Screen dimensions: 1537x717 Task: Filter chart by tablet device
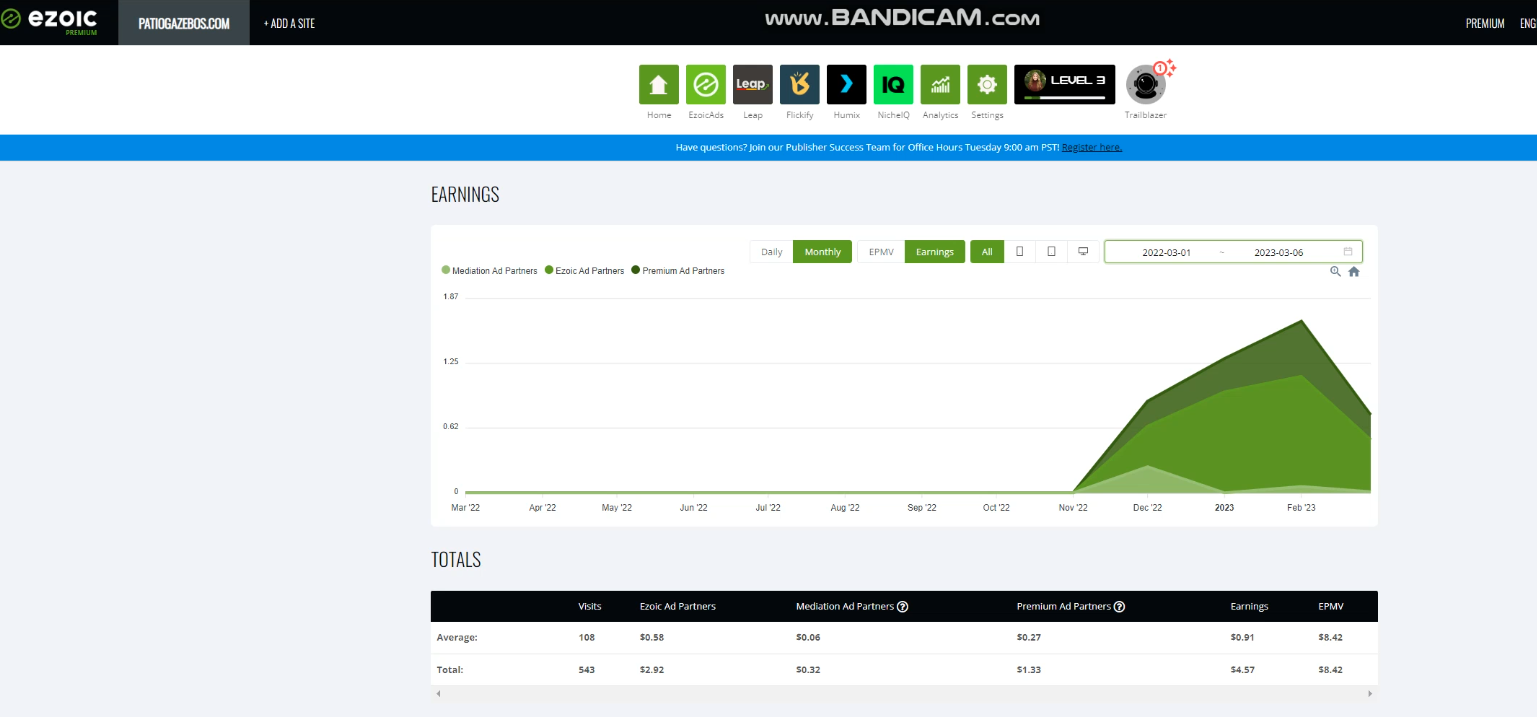coord(1051,252)
